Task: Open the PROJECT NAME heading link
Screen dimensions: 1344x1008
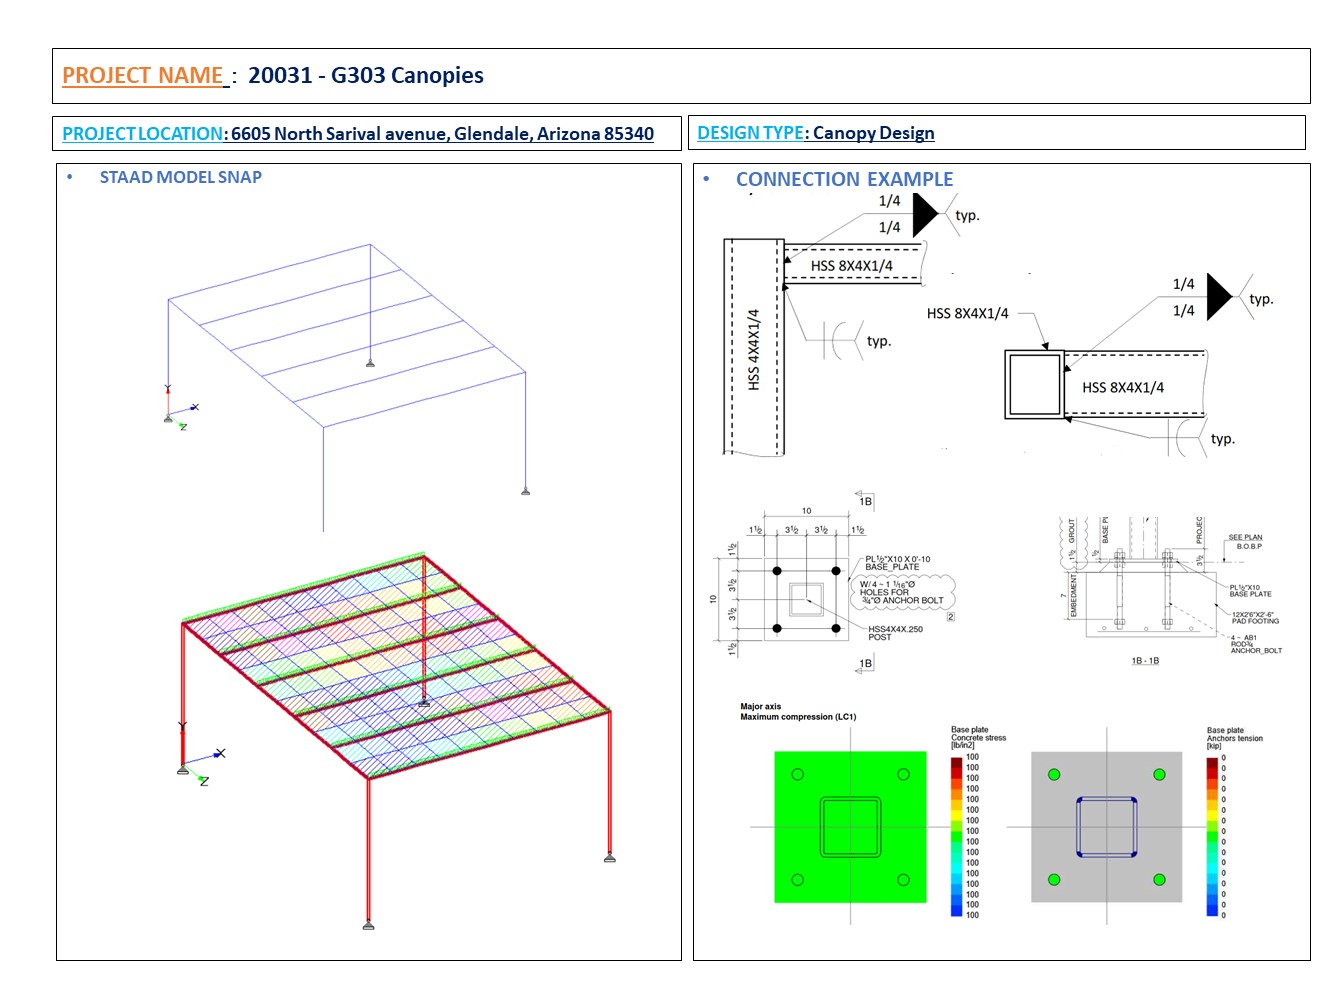Action: [x=143, y=76]
